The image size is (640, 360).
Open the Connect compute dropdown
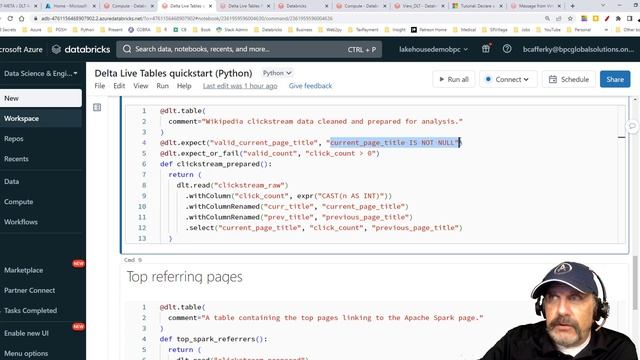(508, 79)
